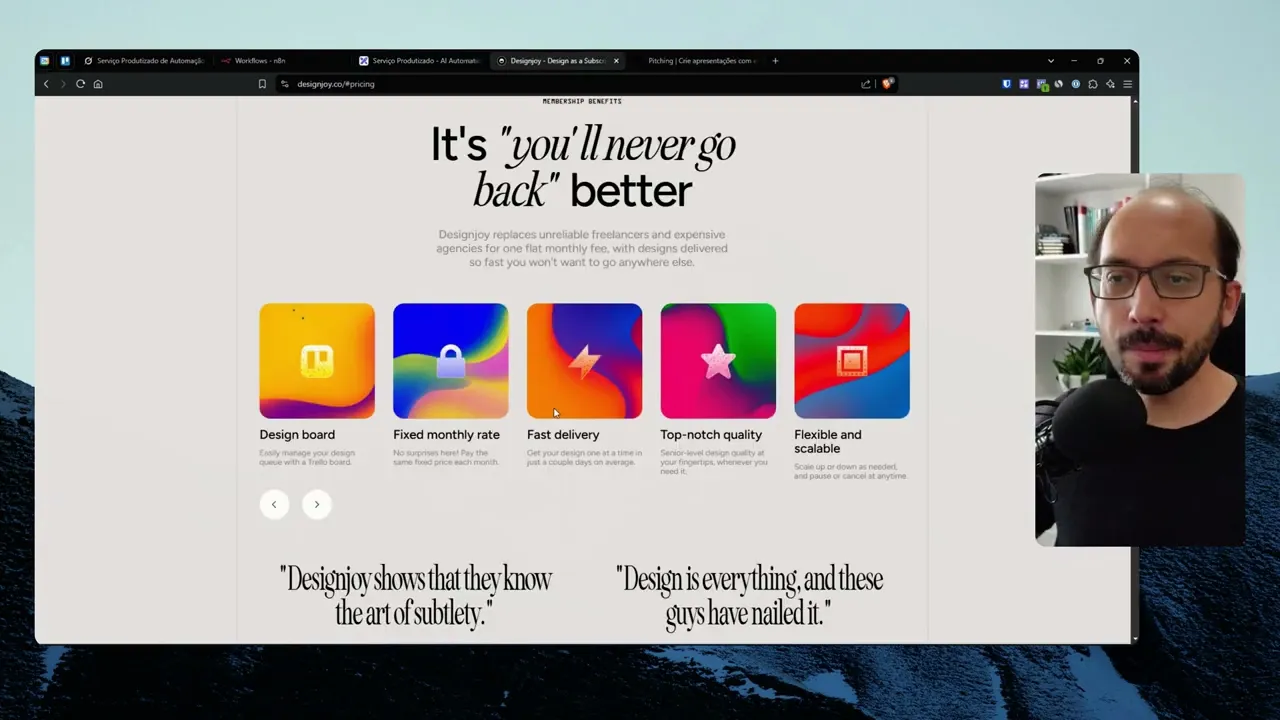The image size is (1280, 720).
Task: Open the extensions puzzle piece menu
Action: [x=1093, y=84]
